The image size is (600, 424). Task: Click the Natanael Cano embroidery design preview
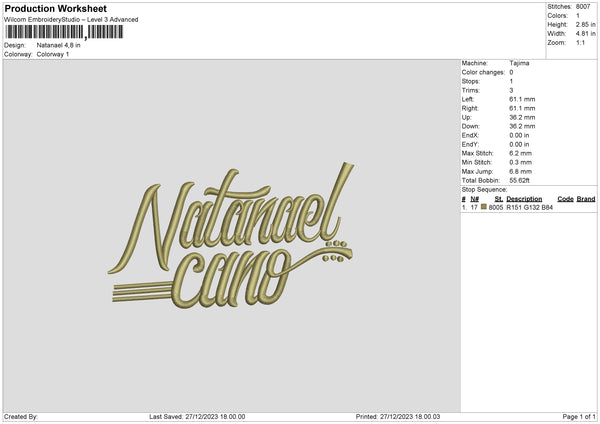[231, 236]
